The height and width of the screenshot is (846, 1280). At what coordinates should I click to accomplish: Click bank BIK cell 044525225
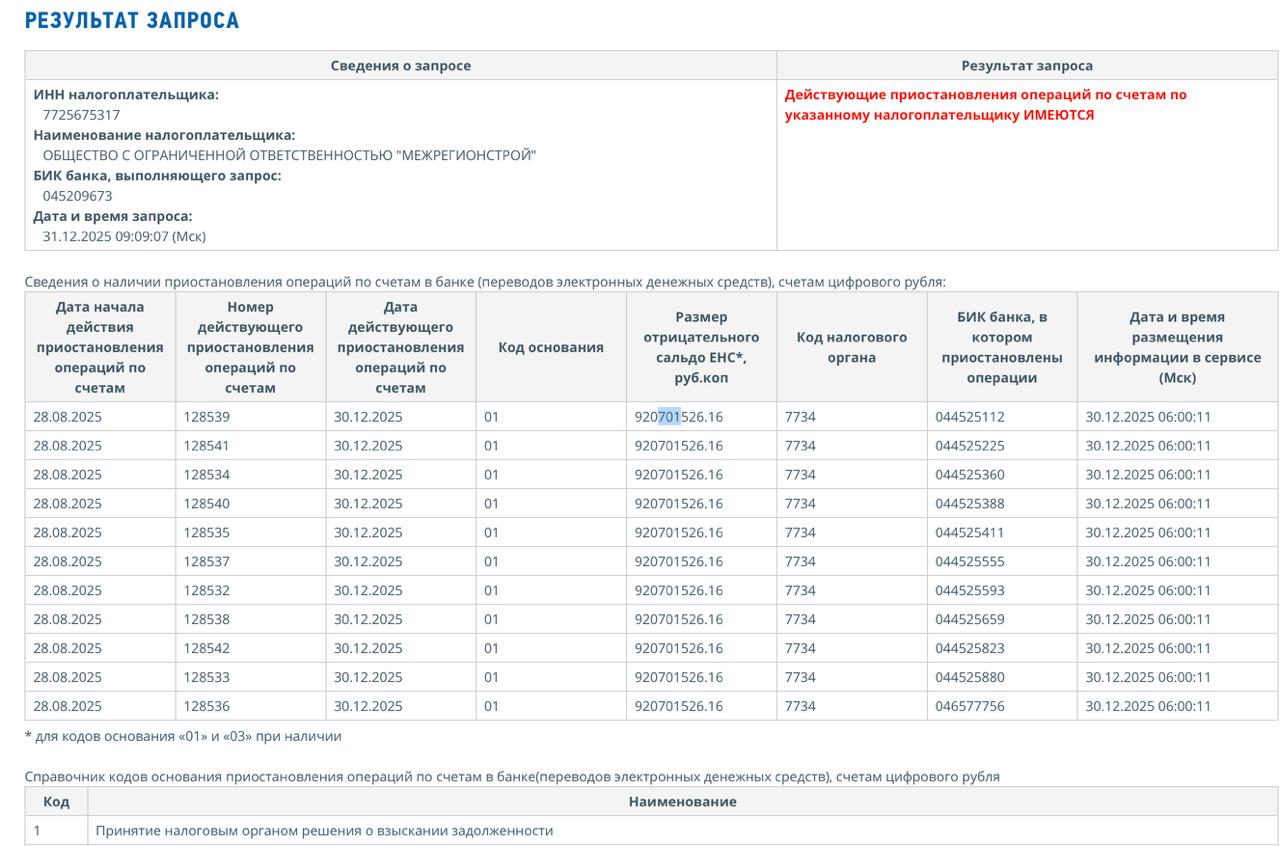[969, 446]
